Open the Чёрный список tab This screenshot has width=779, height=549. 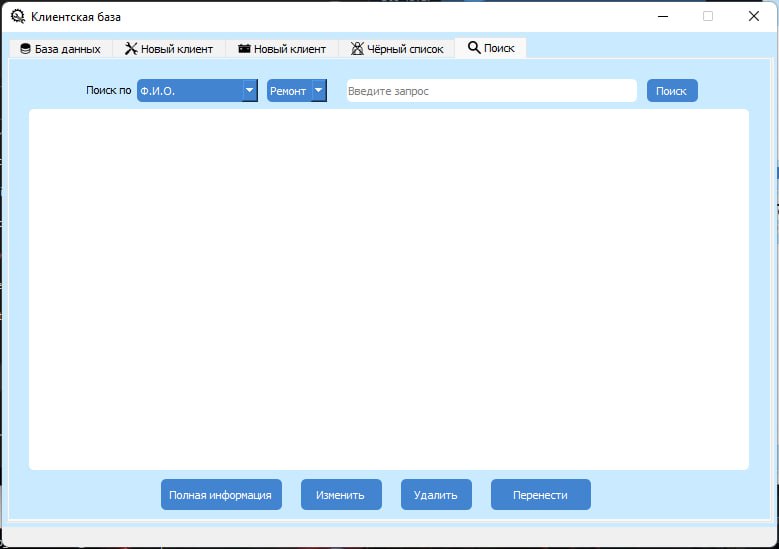(396, 49)
